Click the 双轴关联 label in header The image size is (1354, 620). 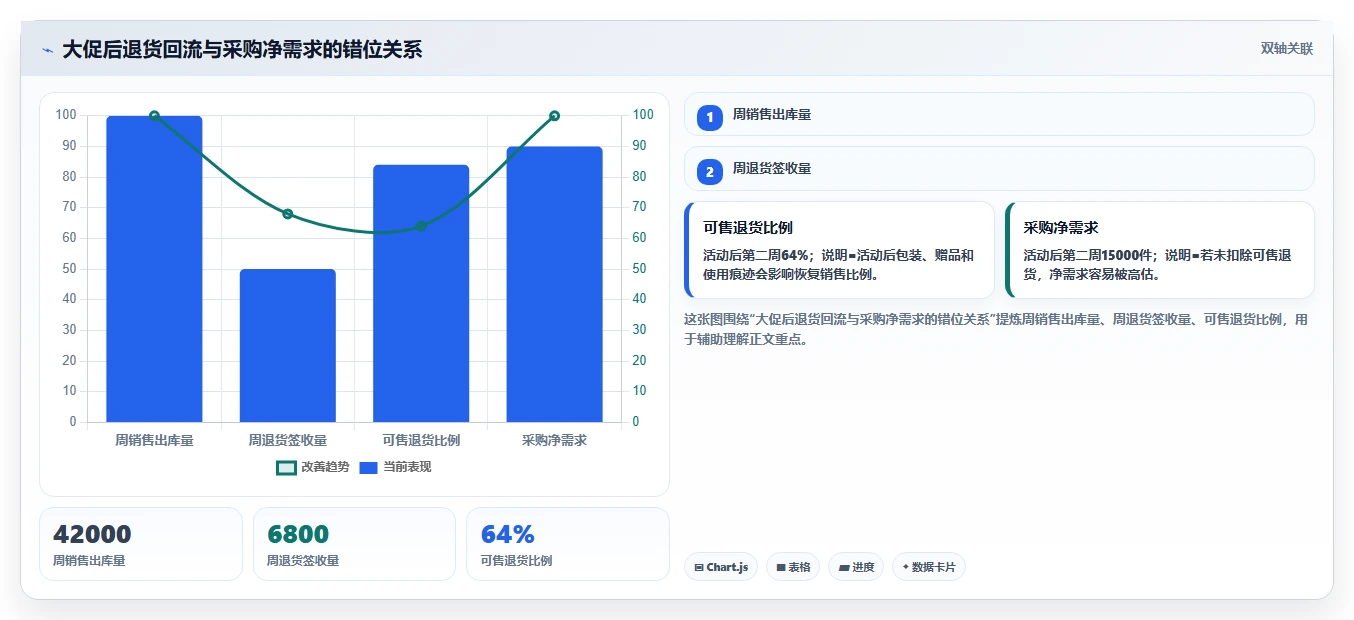click(x=1286, y=49)
